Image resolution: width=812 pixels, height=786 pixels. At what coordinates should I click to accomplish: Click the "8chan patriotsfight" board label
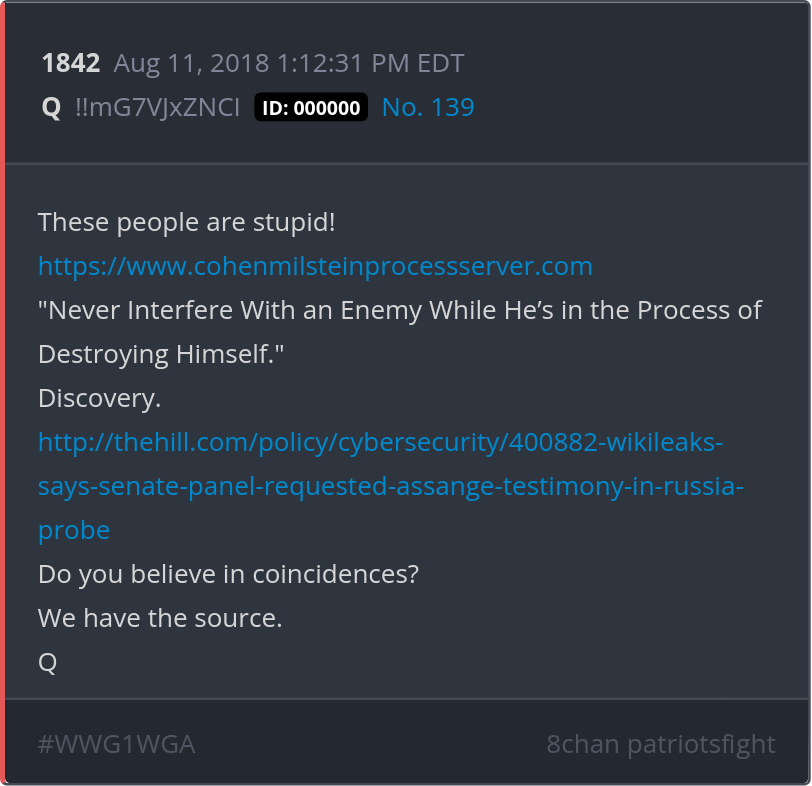[660, 745]
